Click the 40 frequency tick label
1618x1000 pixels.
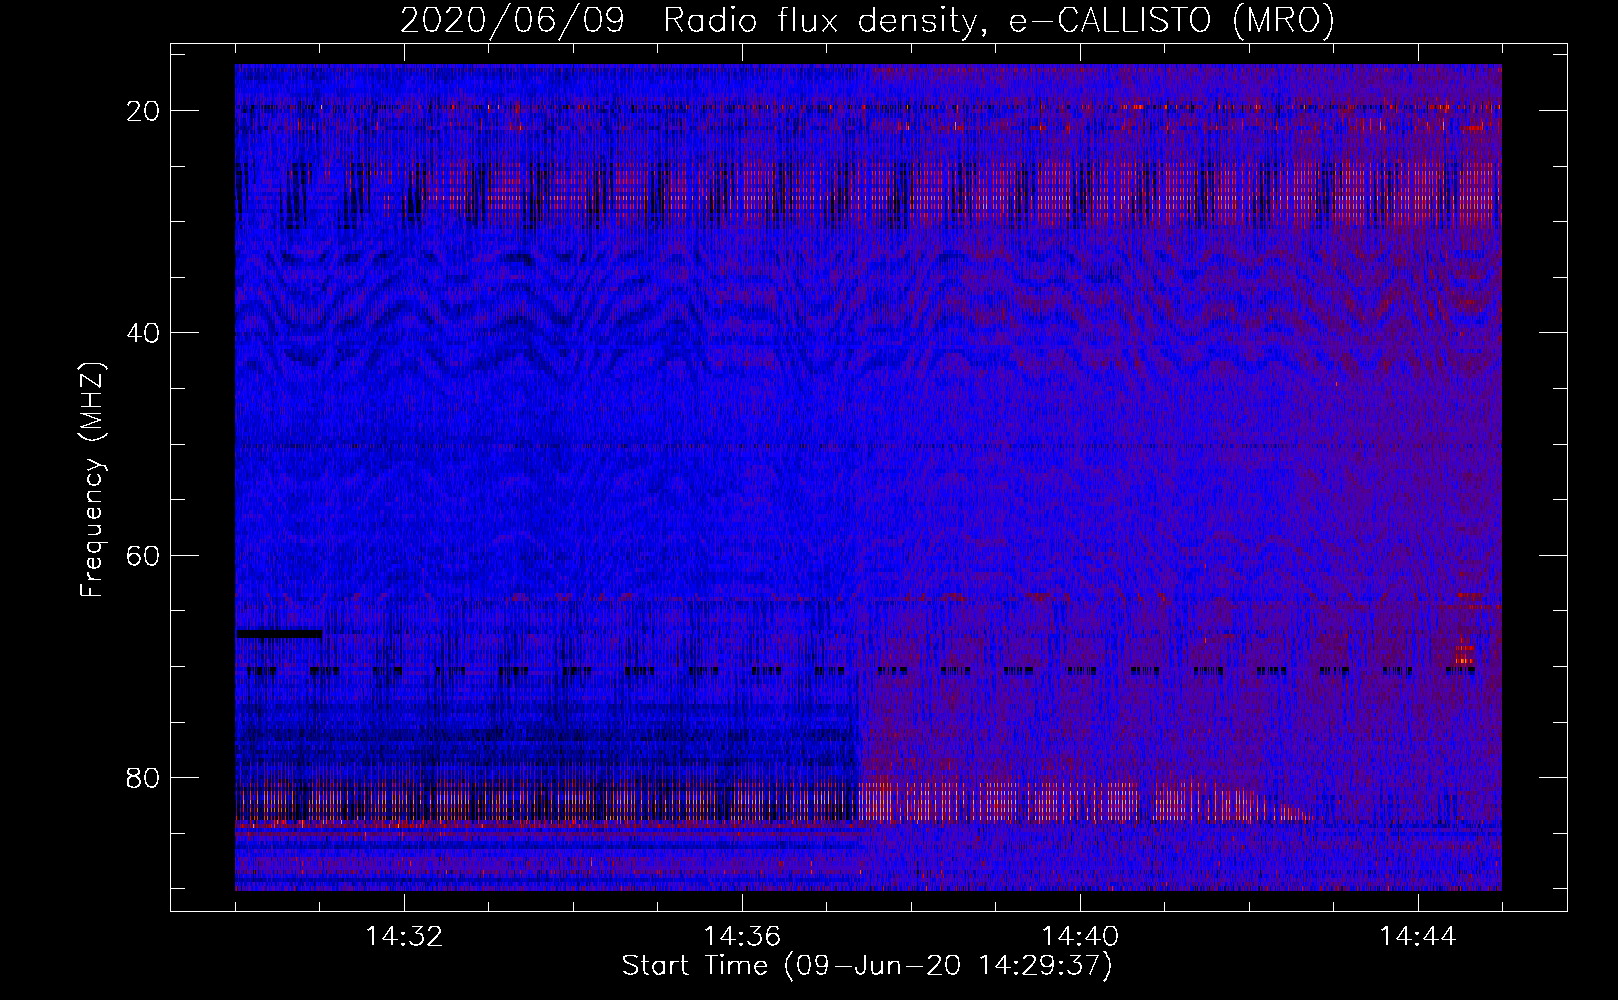[x=143, y=333]
